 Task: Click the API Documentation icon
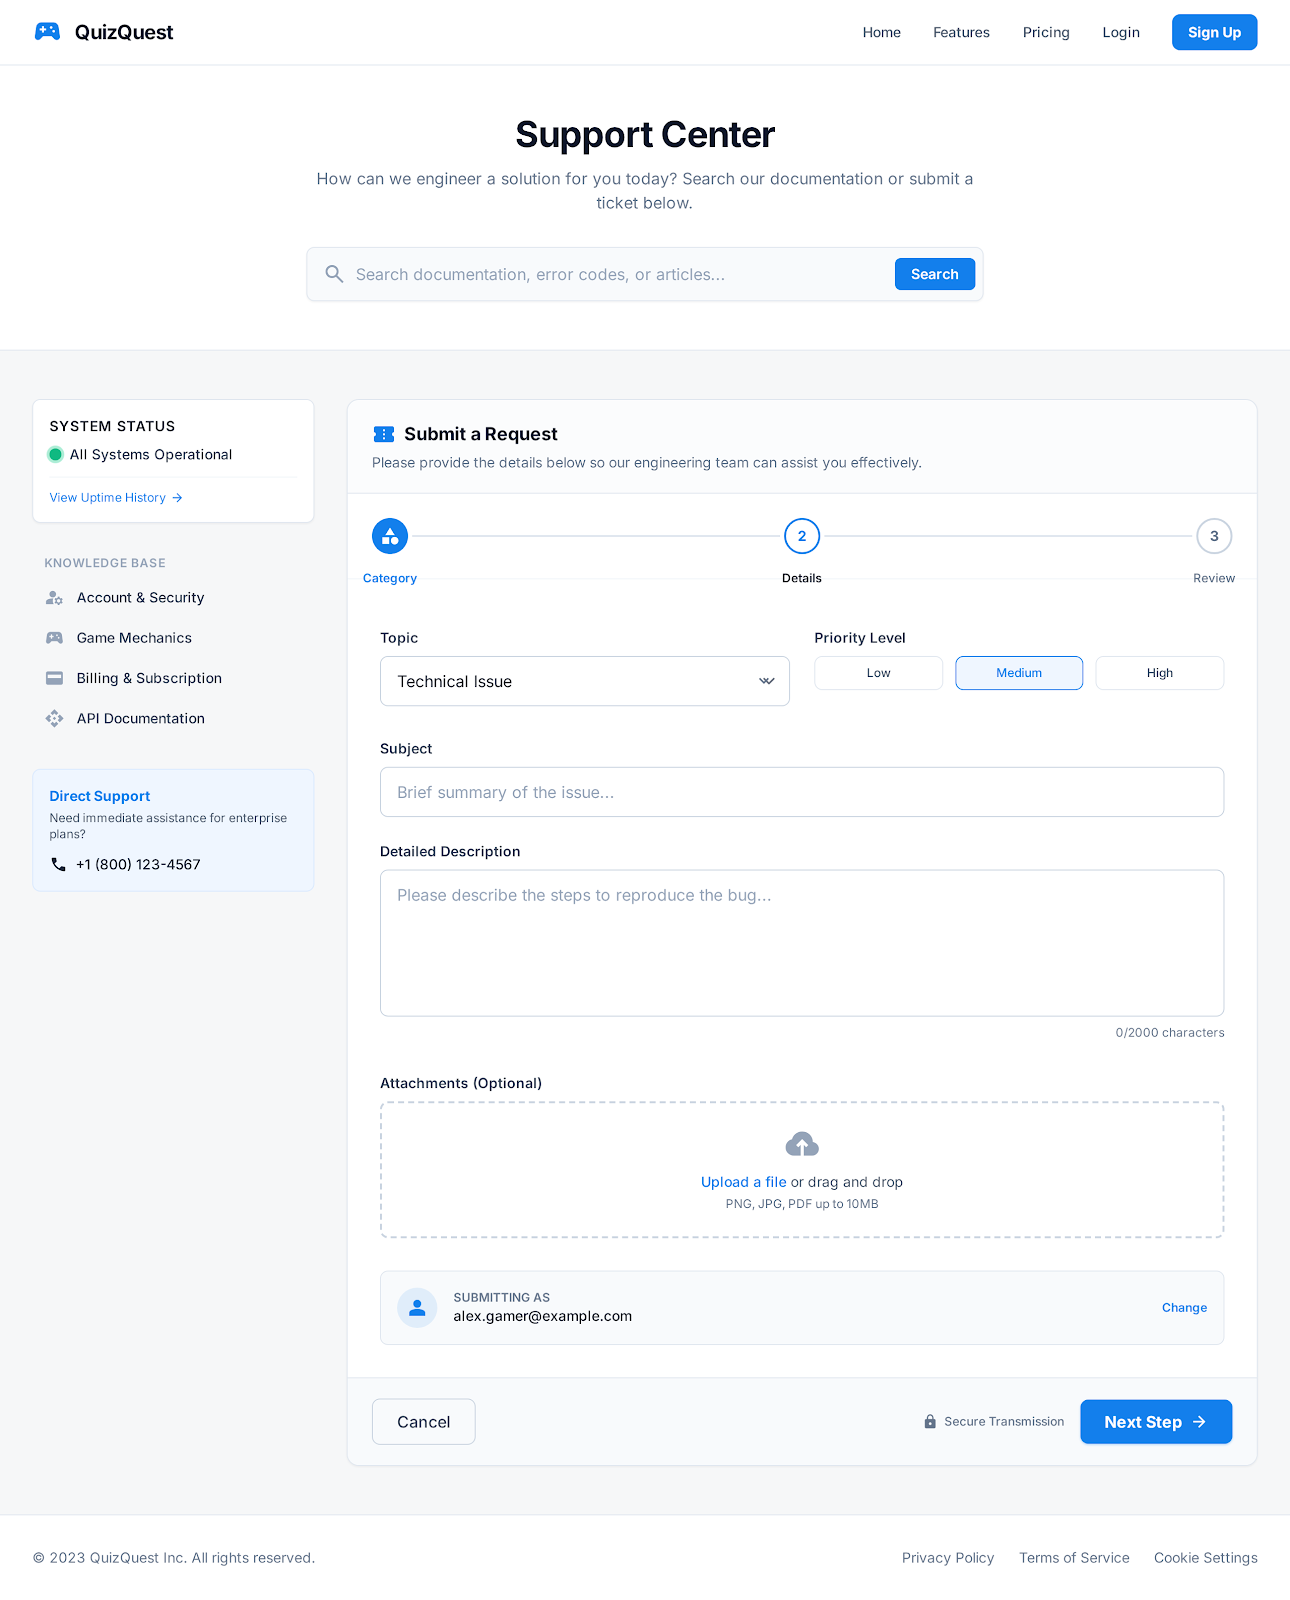(x=55, y=718)
